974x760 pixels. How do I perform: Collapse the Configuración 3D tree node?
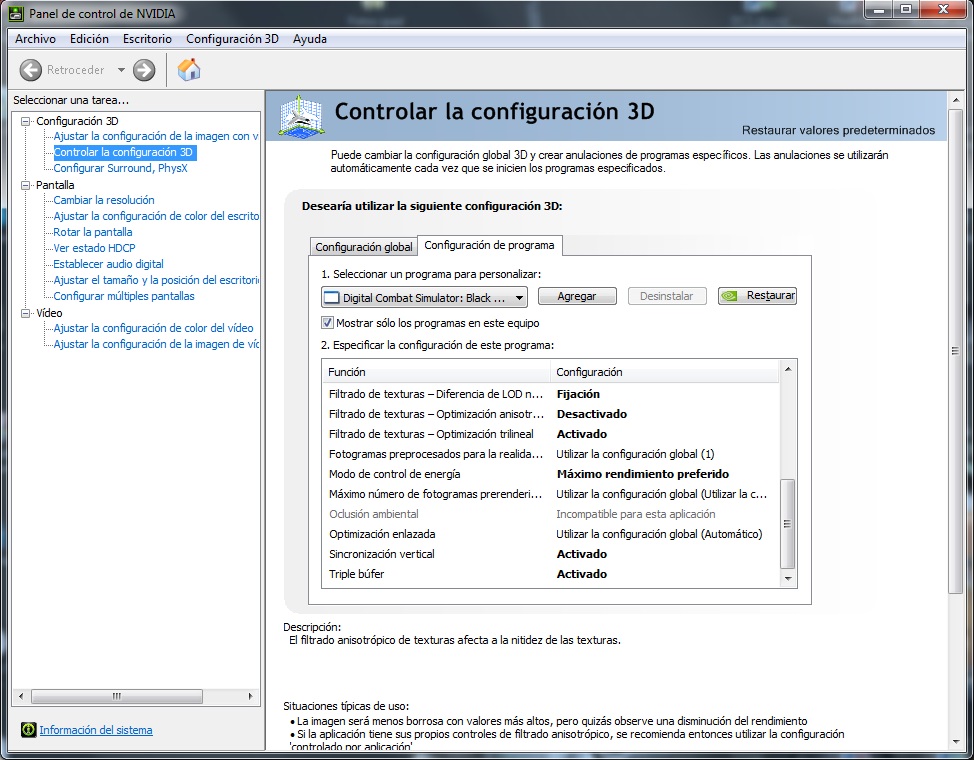(x=25, y=121)
